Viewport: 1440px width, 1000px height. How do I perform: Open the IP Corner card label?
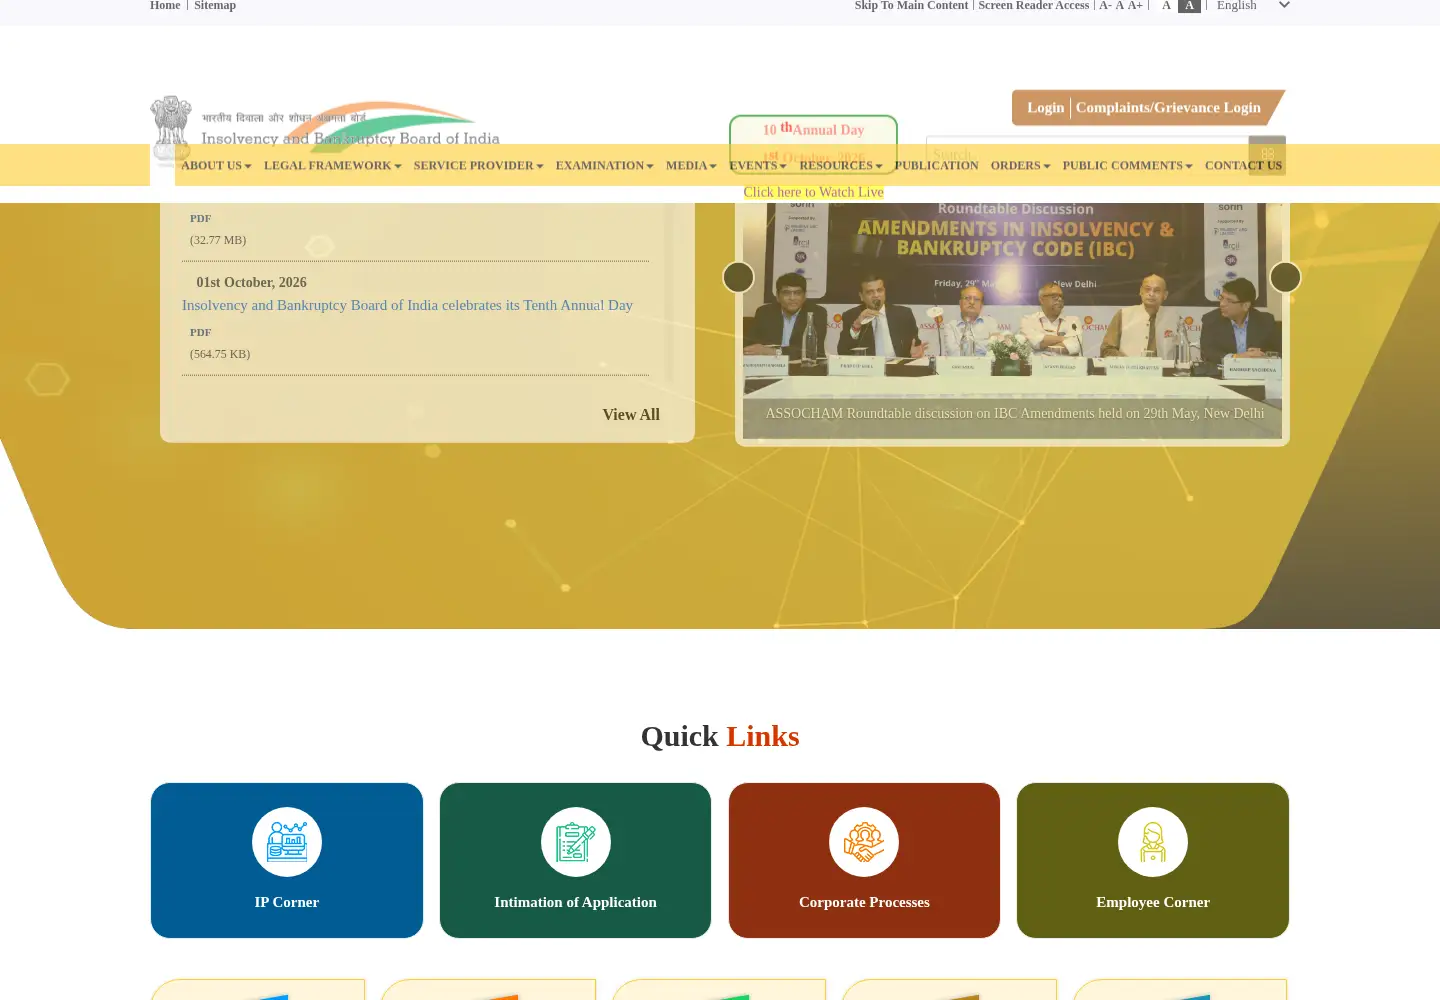click(x=287, y=902)
